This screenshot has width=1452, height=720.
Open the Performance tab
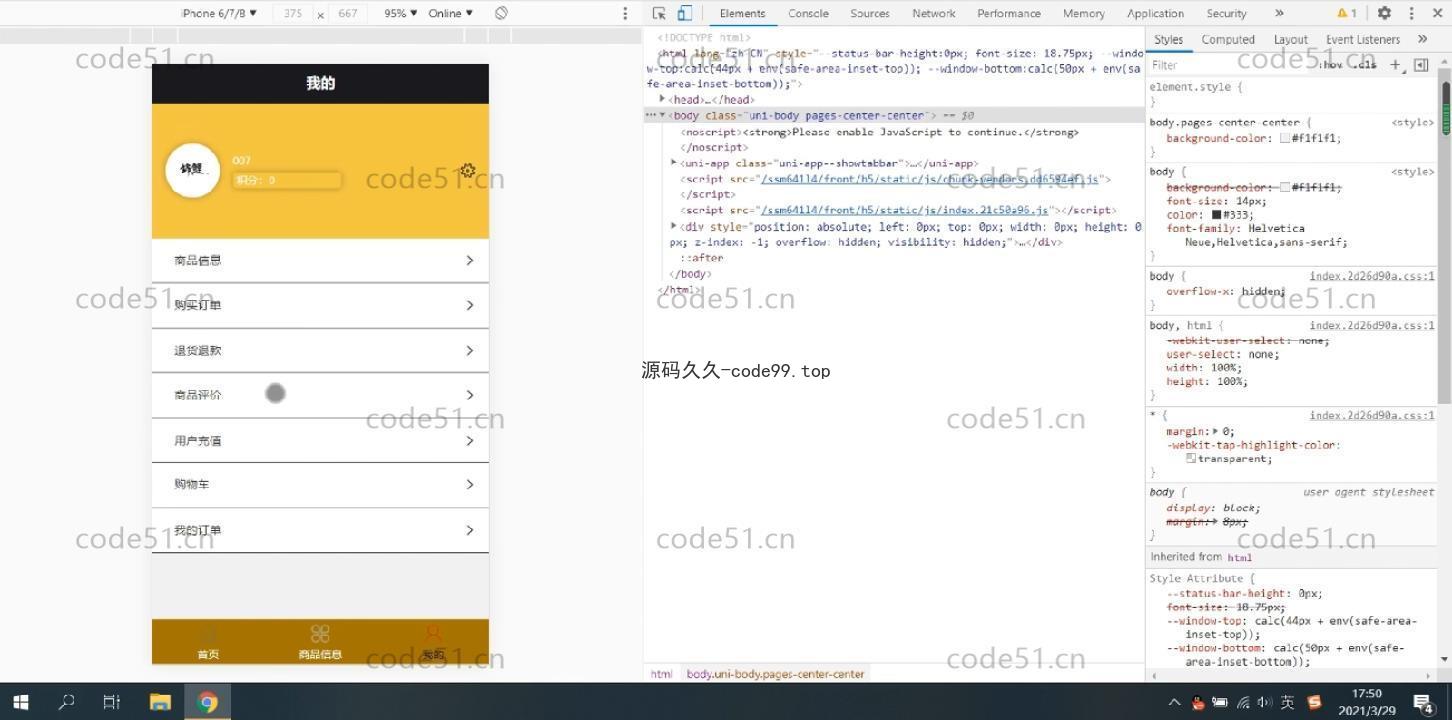1009,13
